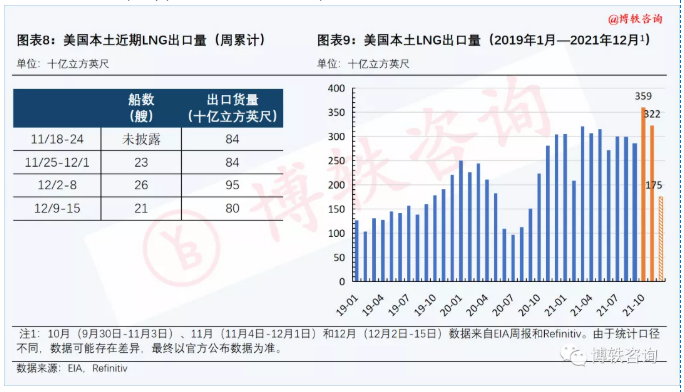Click the hatched orange 175 bar
Viewport: 684px width, 392px height.
[660, 239]
